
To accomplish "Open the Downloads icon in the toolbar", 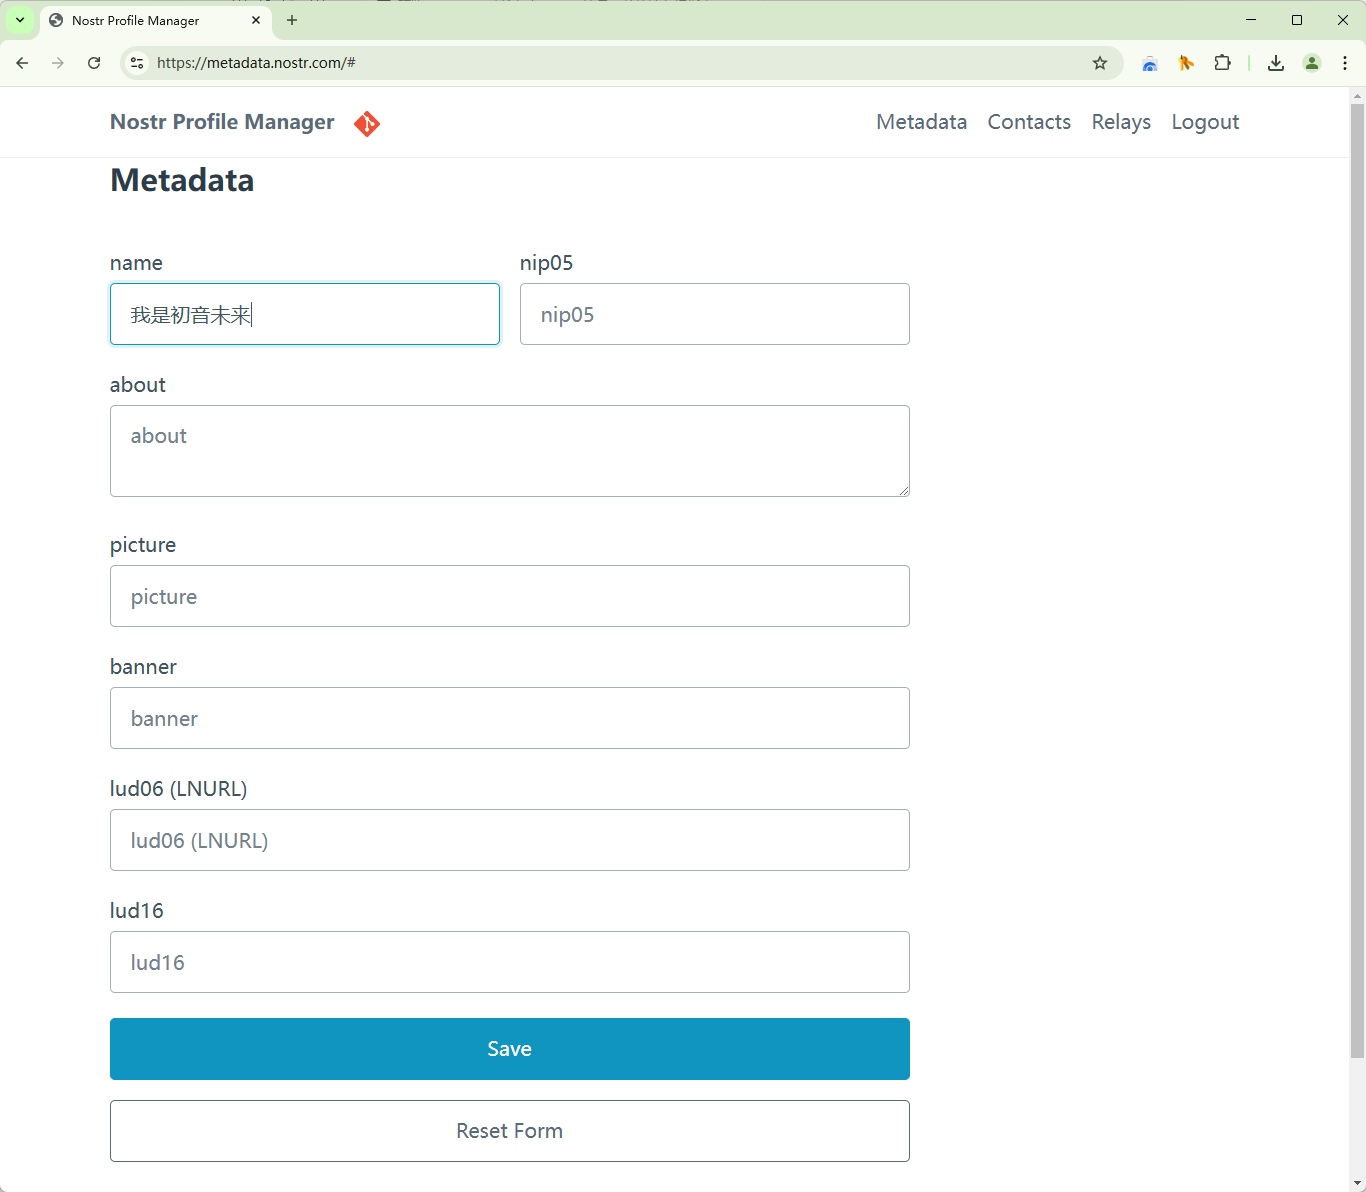I will pos(1276,63).
